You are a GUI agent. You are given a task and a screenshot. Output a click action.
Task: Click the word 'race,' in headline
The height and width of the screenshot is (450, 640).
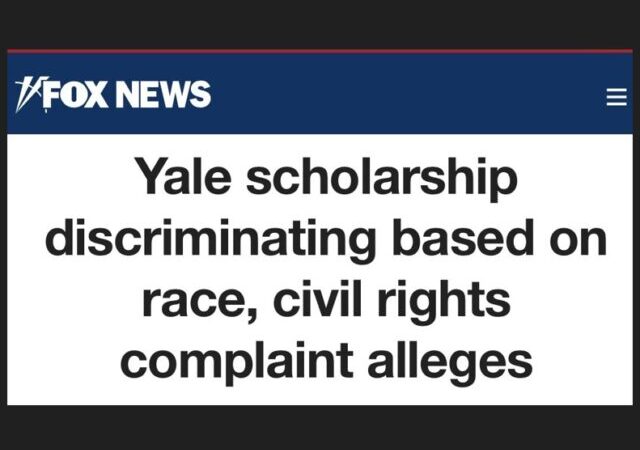point(200,301)
